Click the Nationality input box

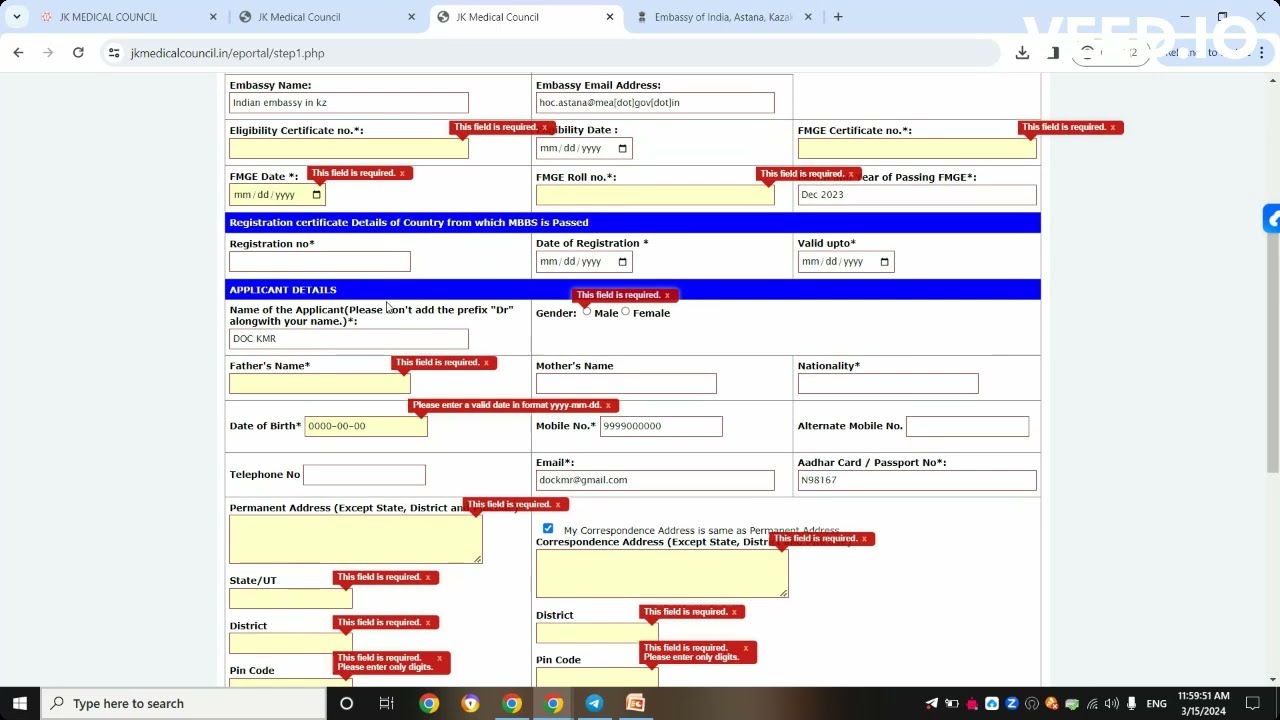coord(888,384)
